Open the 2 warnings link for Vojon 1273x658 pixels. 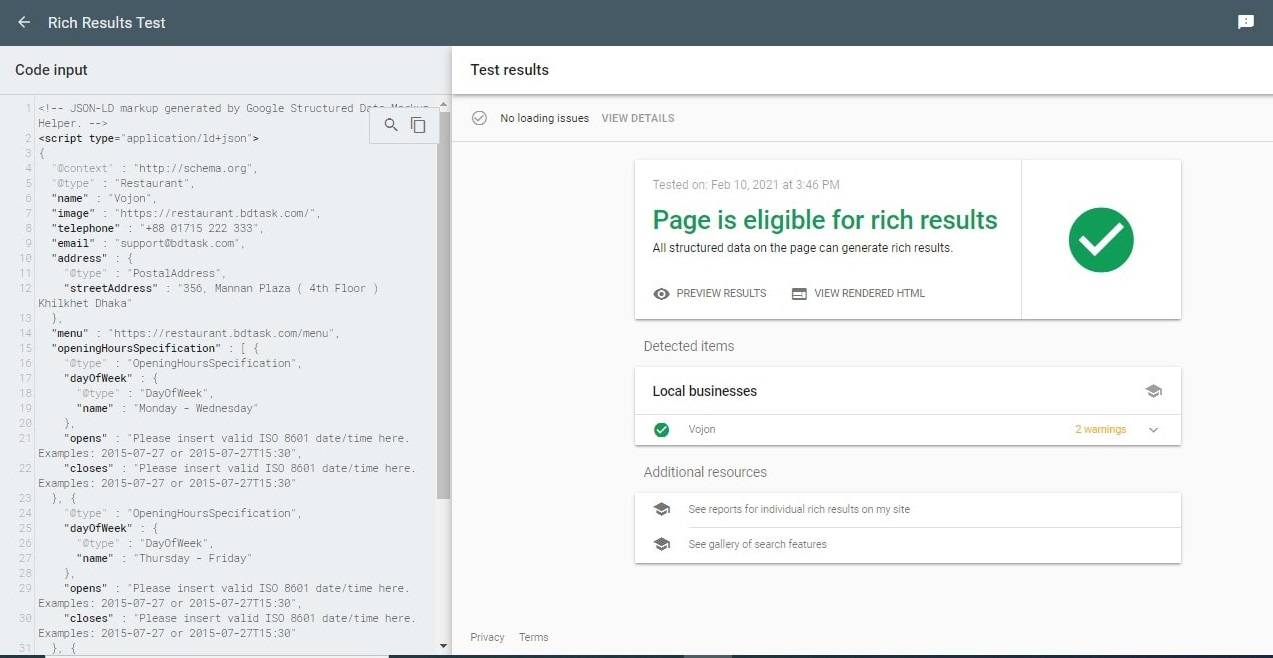[1100, 429]
